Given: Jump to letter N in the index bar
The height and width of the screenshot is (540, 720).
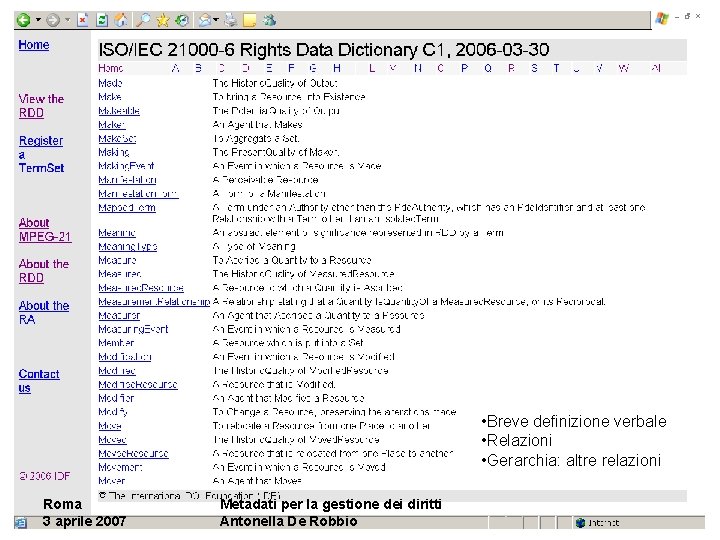Looking at the screenshot, I should point(417,68).
